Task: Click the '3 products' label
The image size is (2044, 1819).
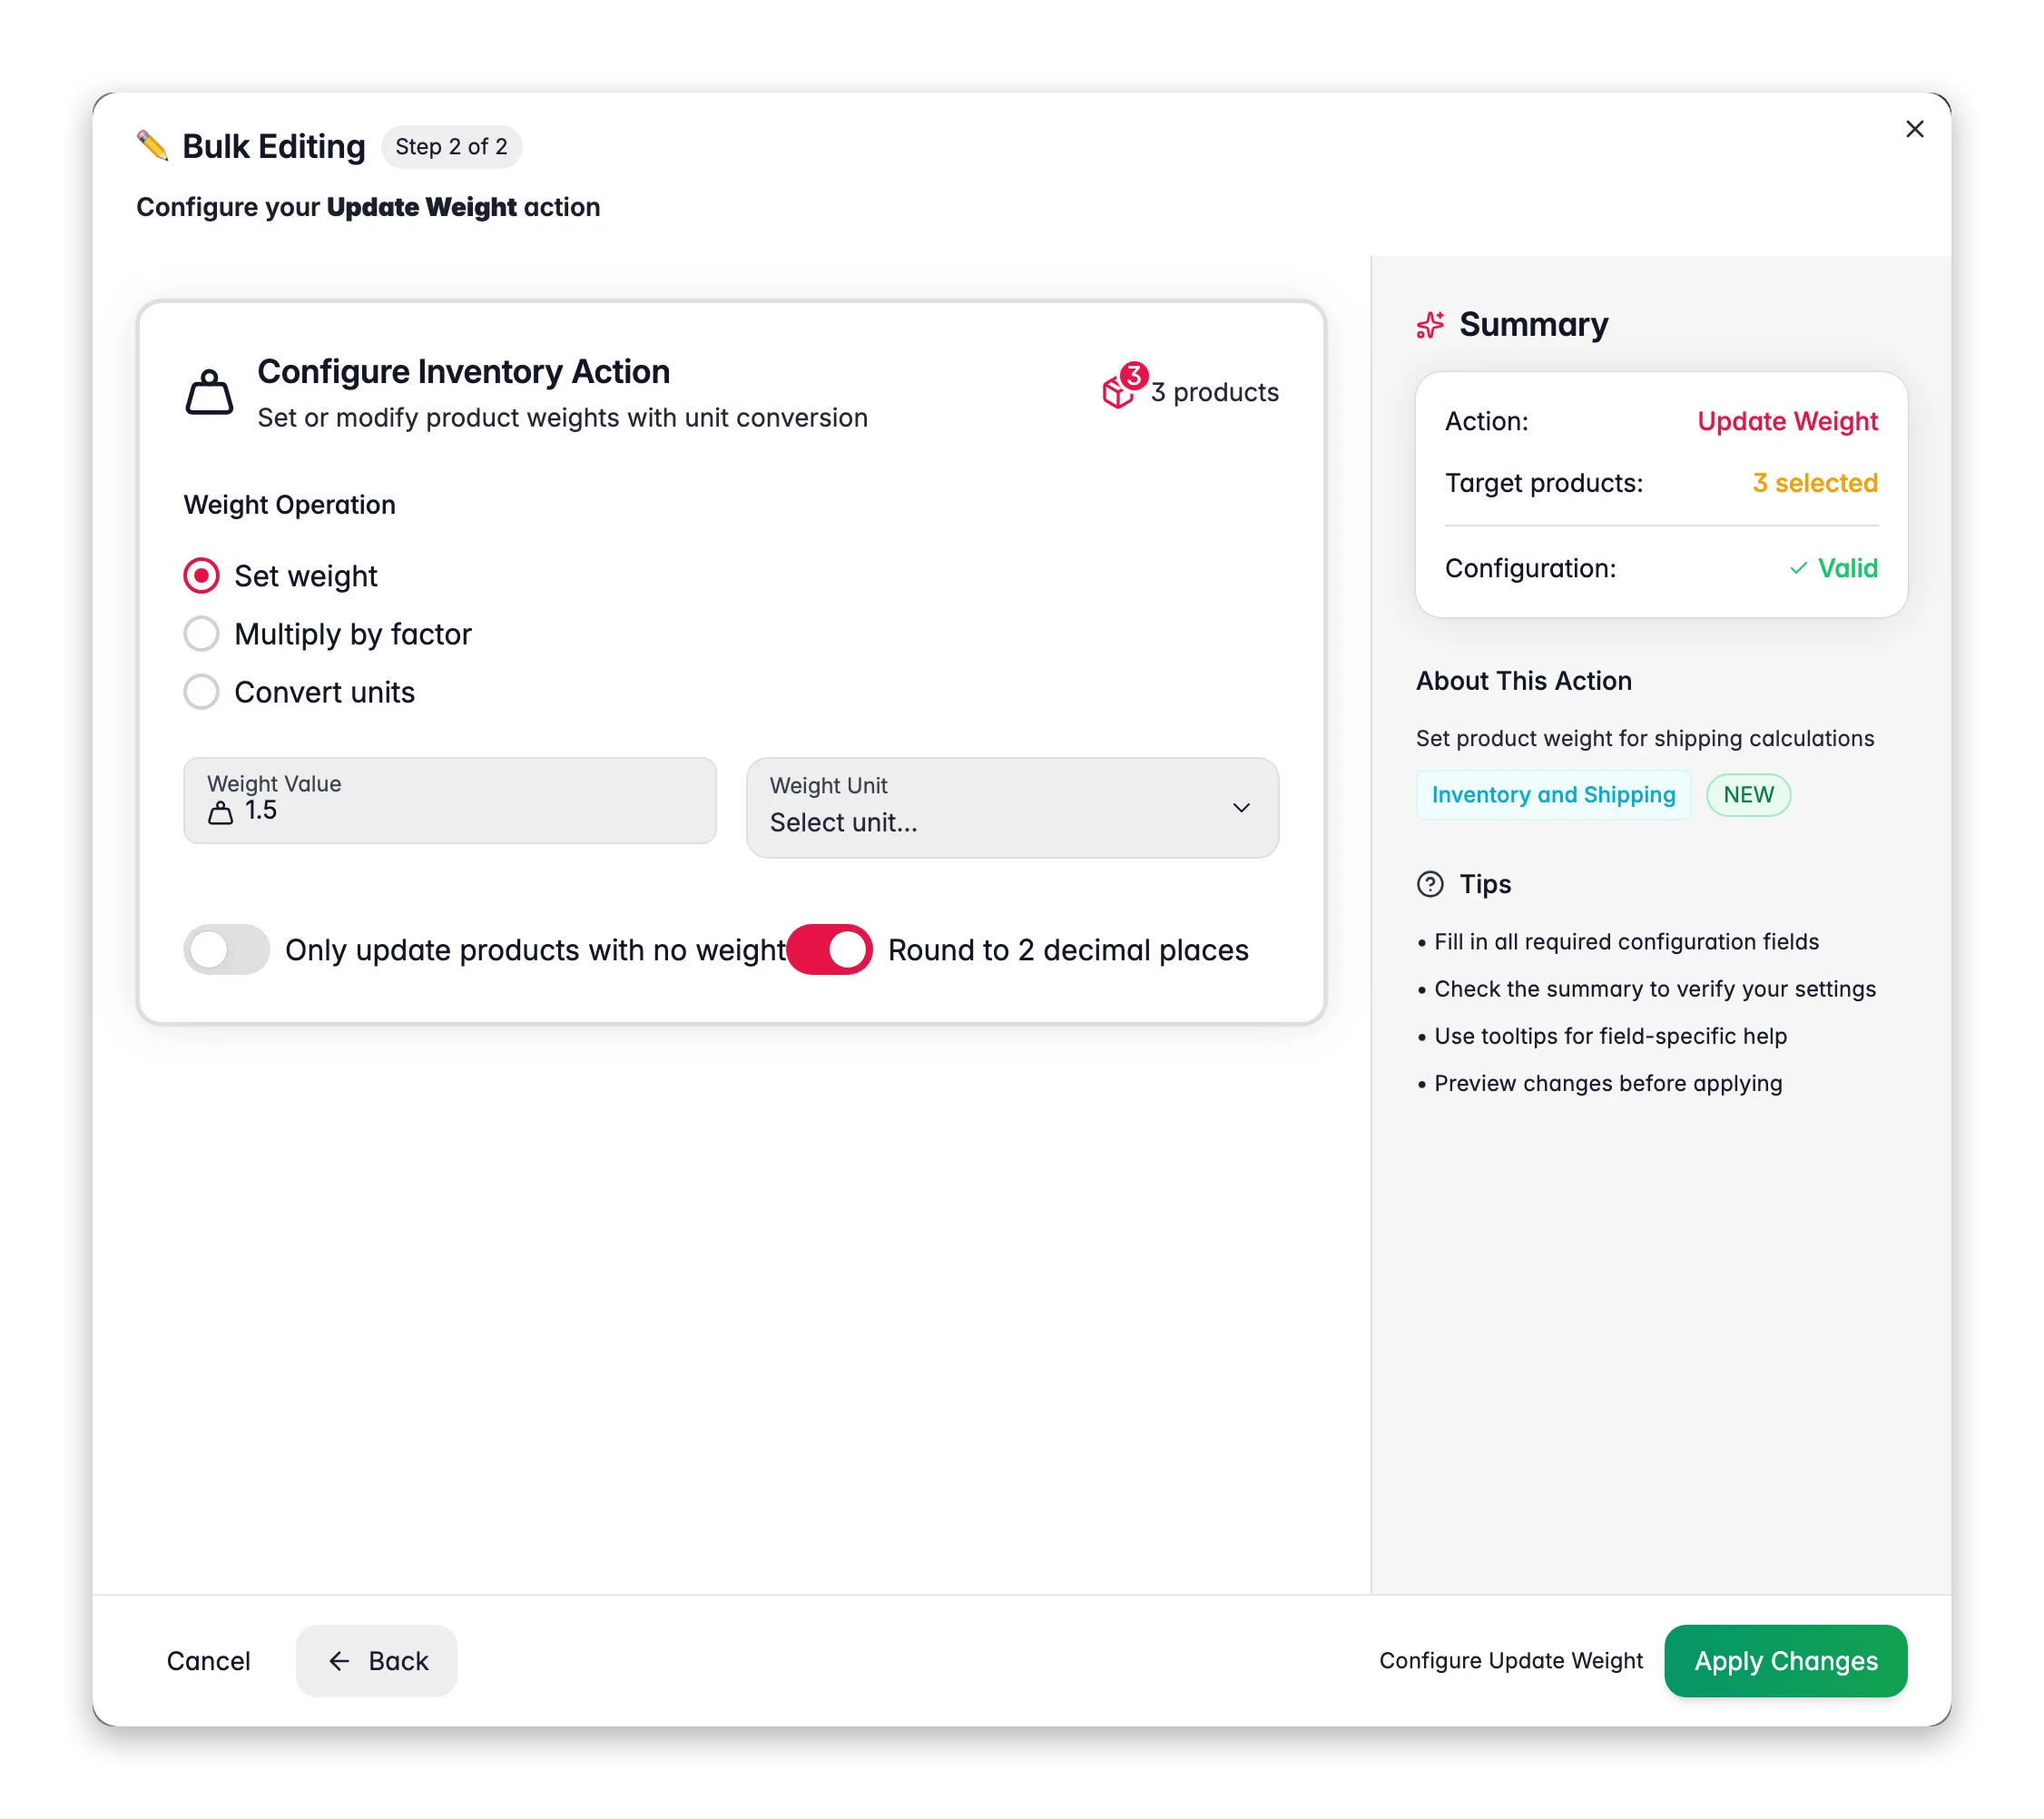Action: 1214,392
